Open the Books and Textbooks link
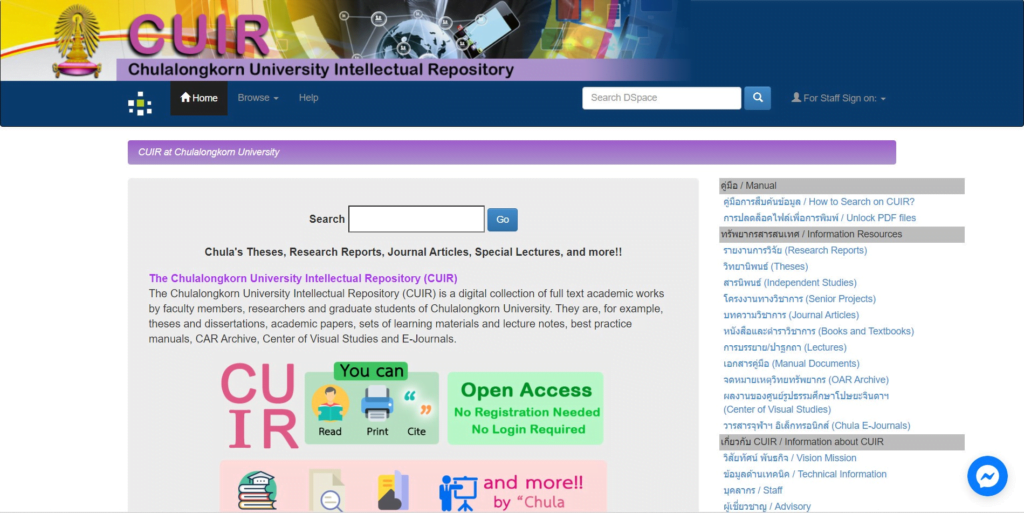 818,332
